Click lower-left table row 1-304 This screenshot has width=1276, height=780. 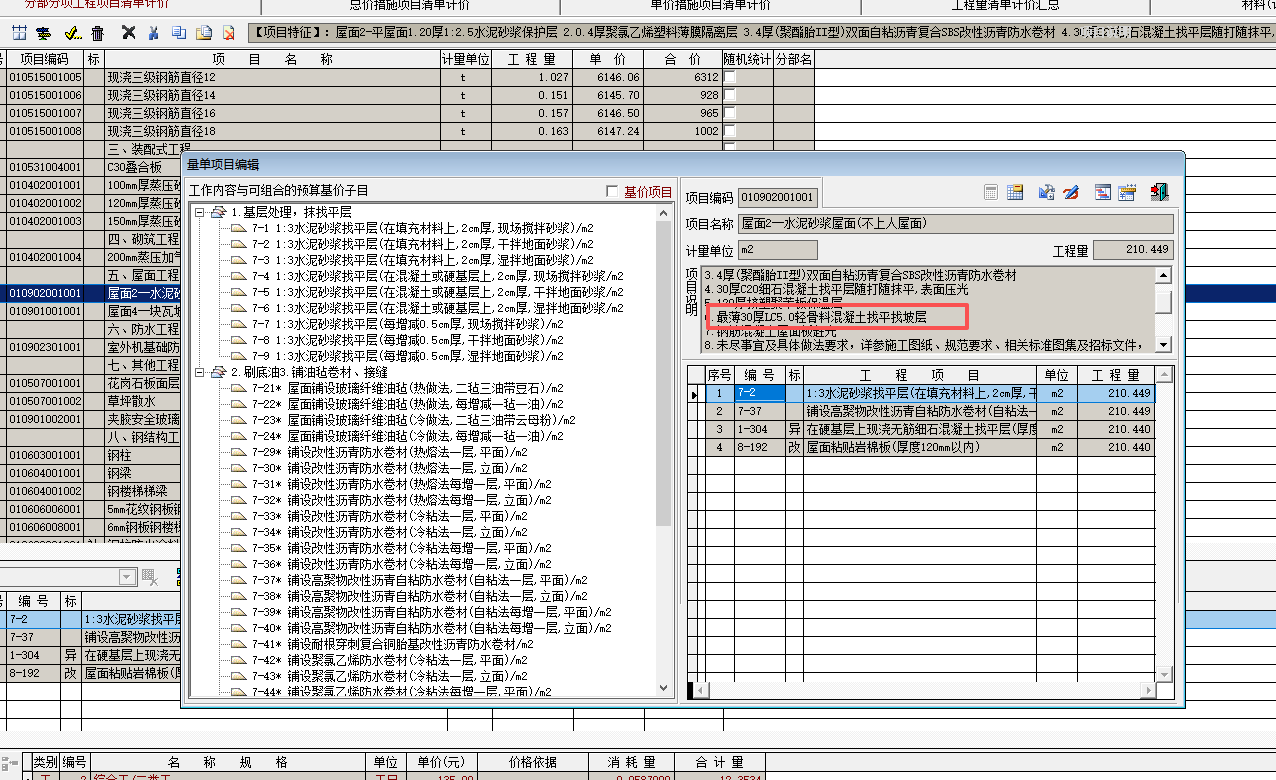point(92,656)
